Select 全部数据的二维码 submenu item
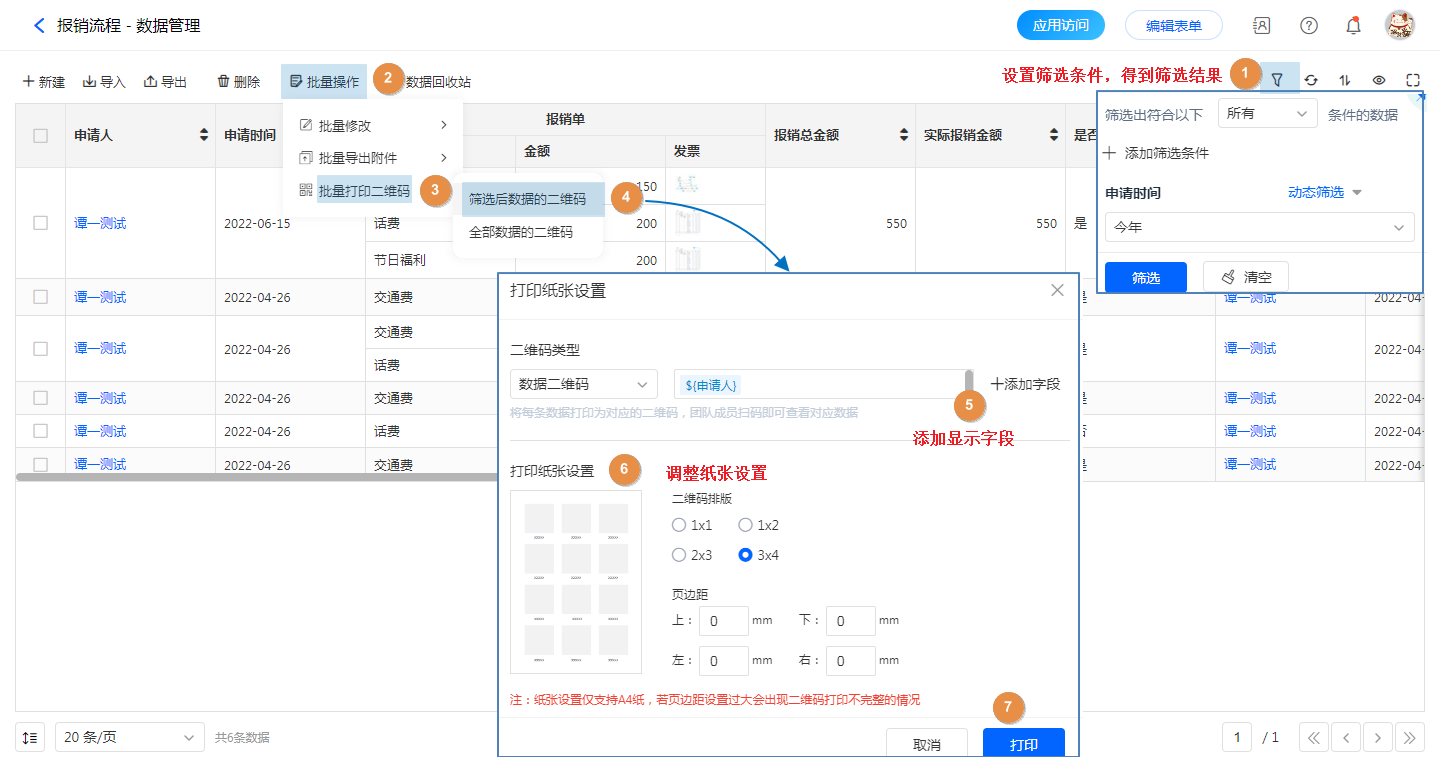This screenshot has height=757, width=1440. (x=521, y=232)
